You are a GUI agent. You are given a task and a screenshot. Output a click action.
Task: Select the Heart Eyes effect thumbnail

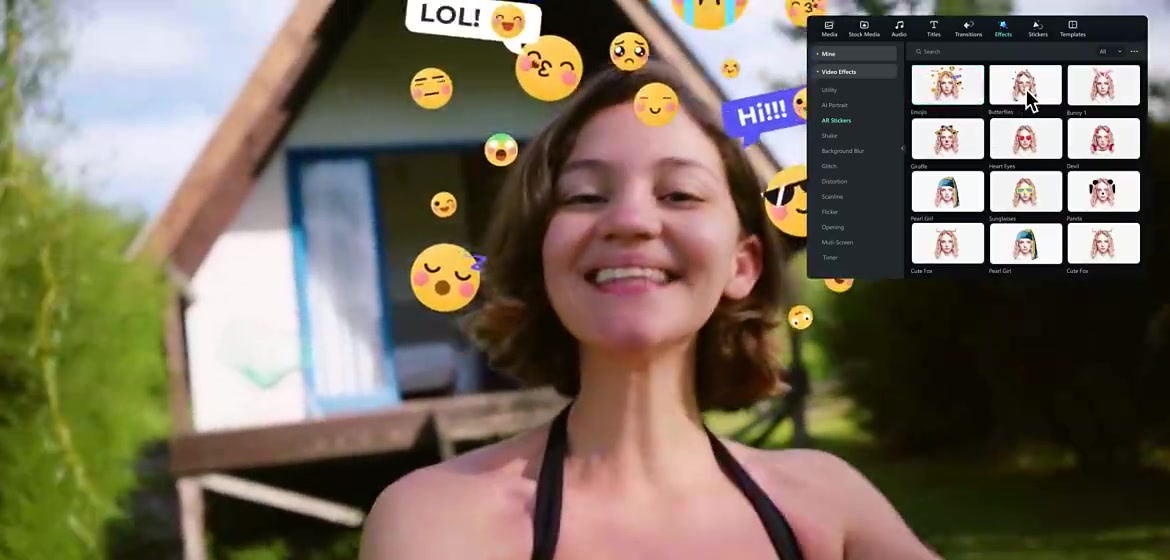click(1025, 138)
